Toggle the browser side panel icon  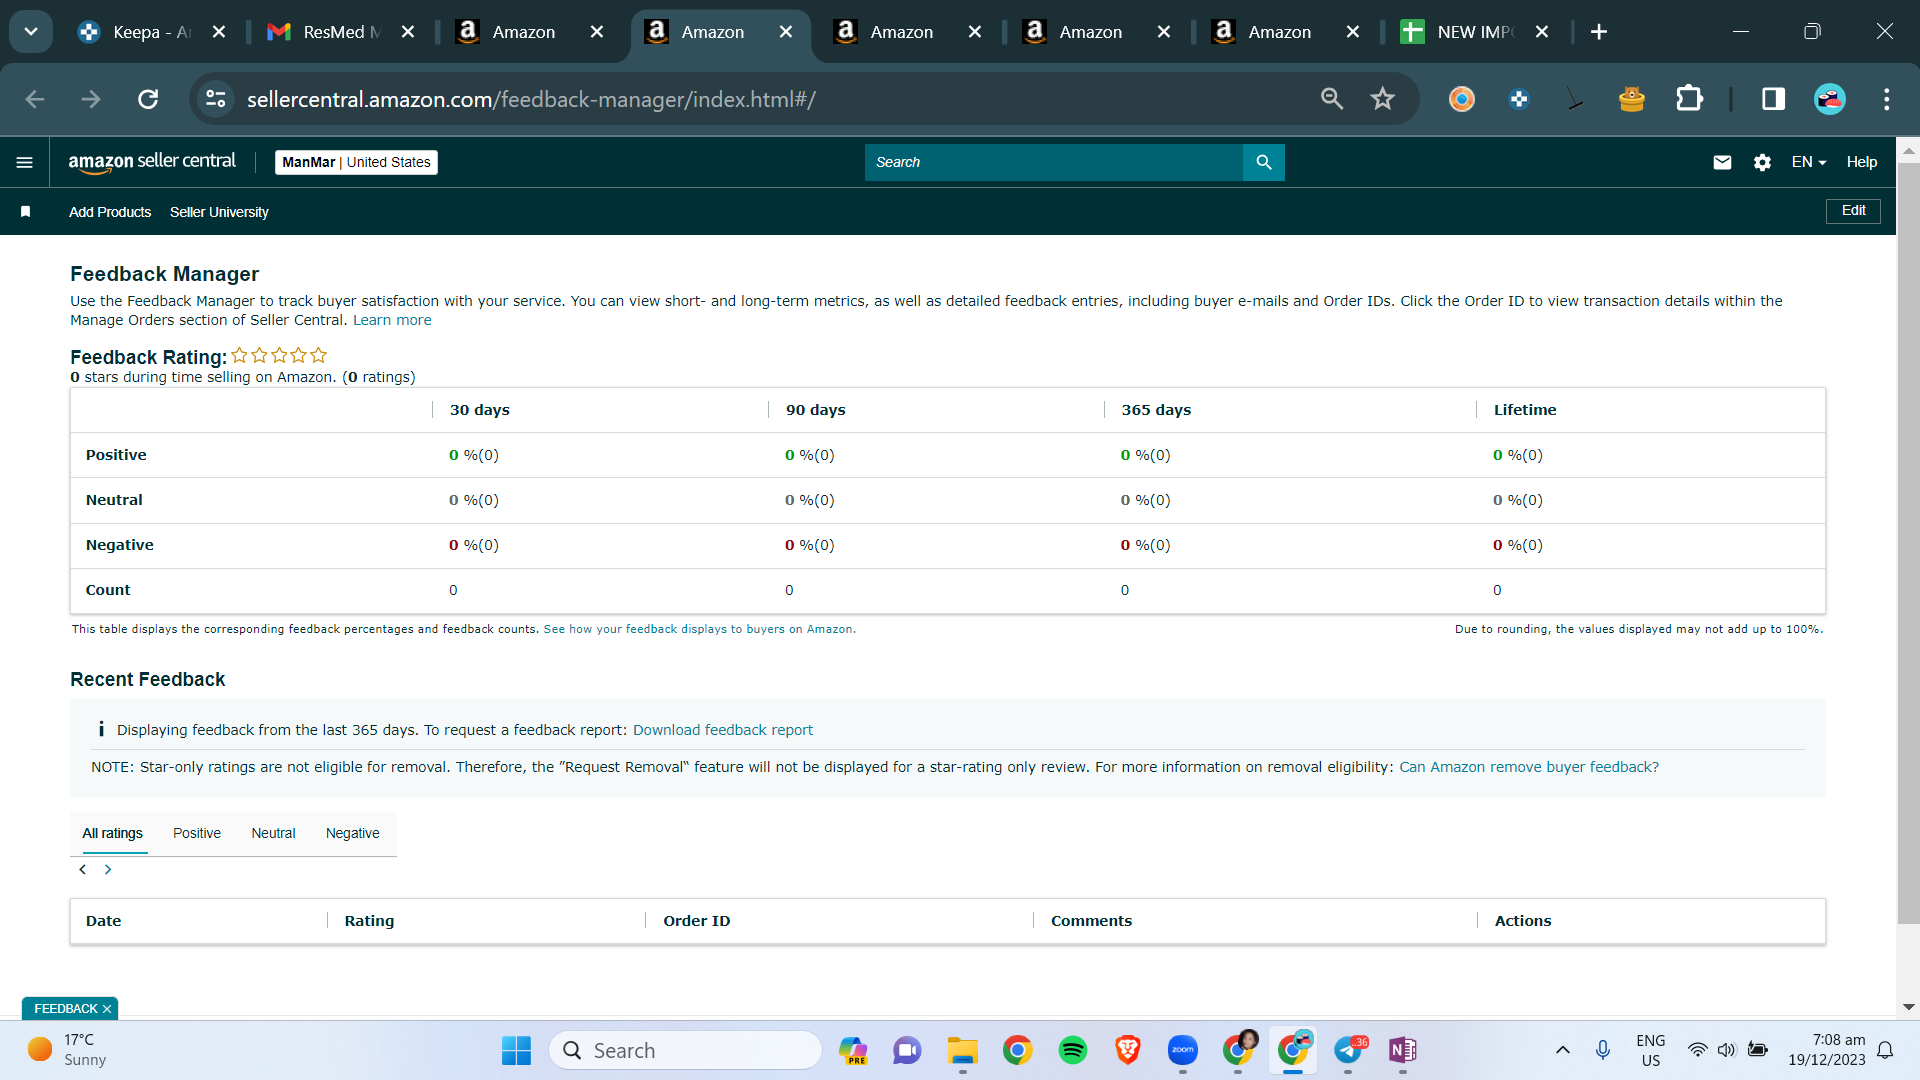pyautogui.click(x=1773, y=99)
